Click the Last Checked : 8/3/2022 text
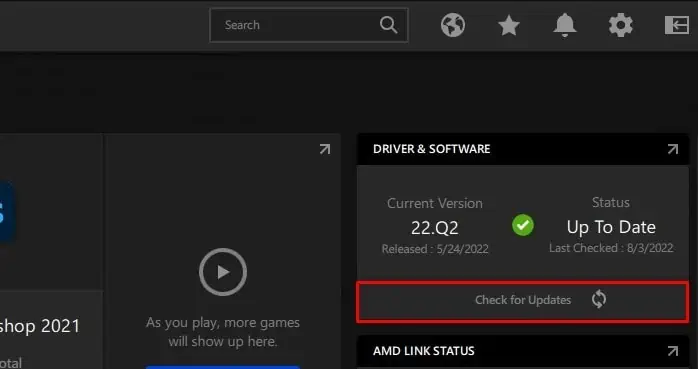This screenshot has width=698, height=369. pyautogui.click(x=611, y=248)
